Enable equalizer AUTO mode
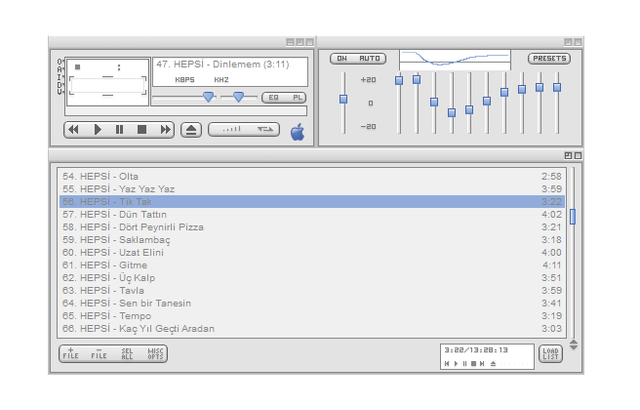This screenshot has height=410, width=640. pos(370,59)
